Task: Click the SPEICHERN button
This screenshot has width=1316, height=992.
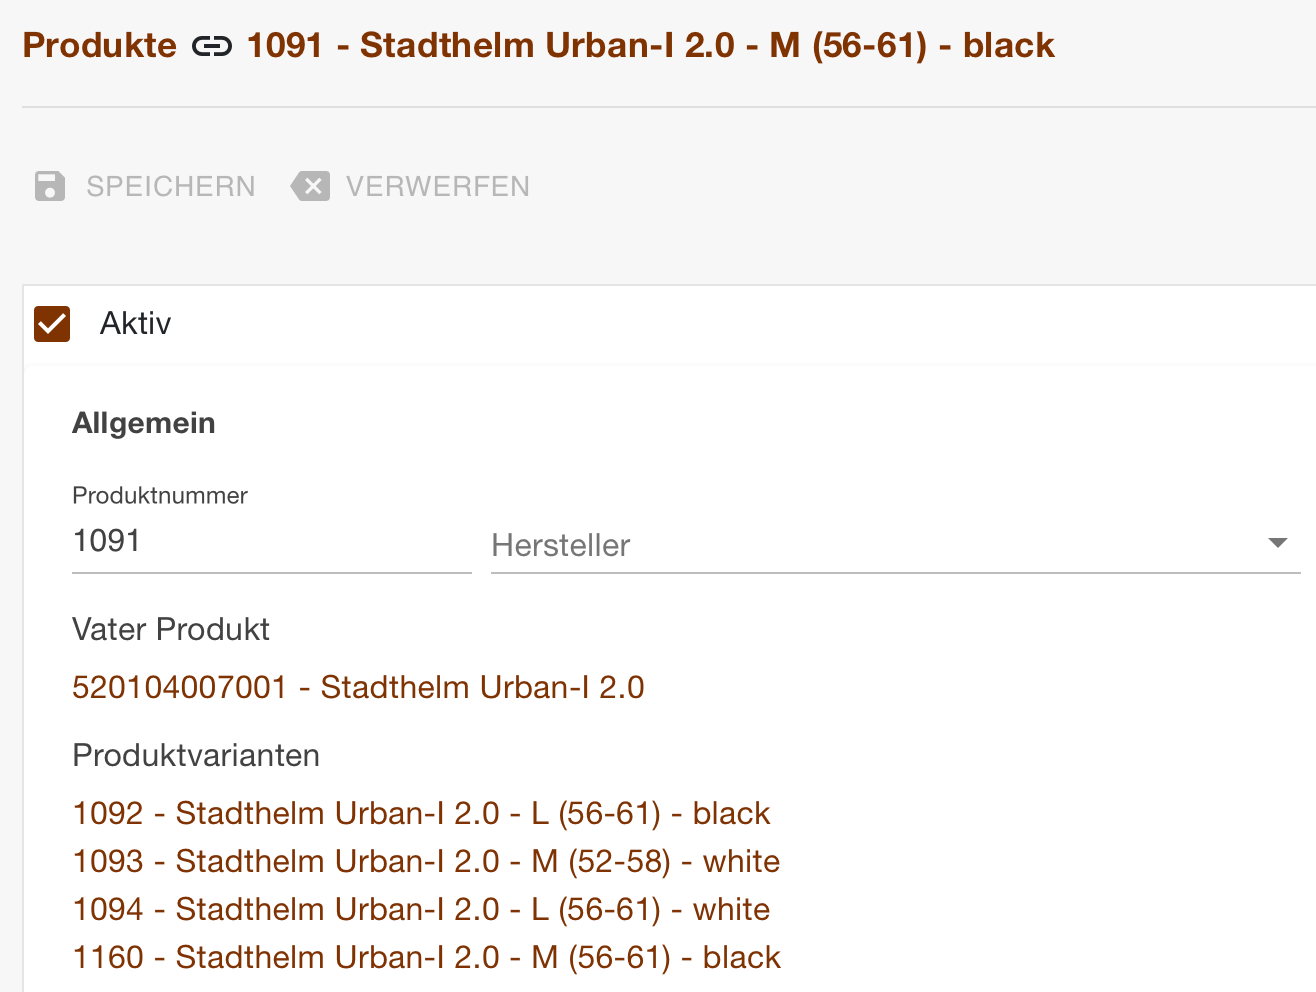Action: click(x=171, y=186)
